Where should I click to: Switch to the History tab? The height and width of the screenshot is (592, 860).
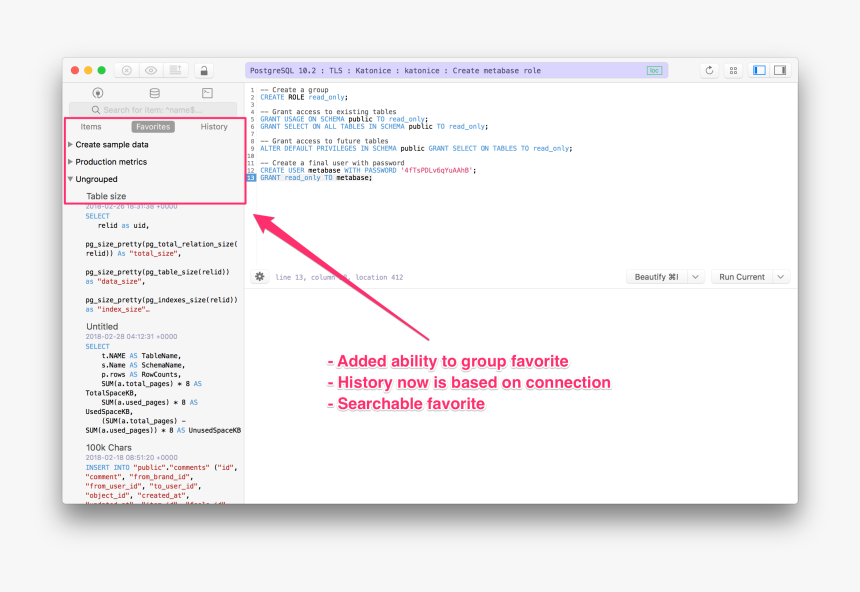214,127
